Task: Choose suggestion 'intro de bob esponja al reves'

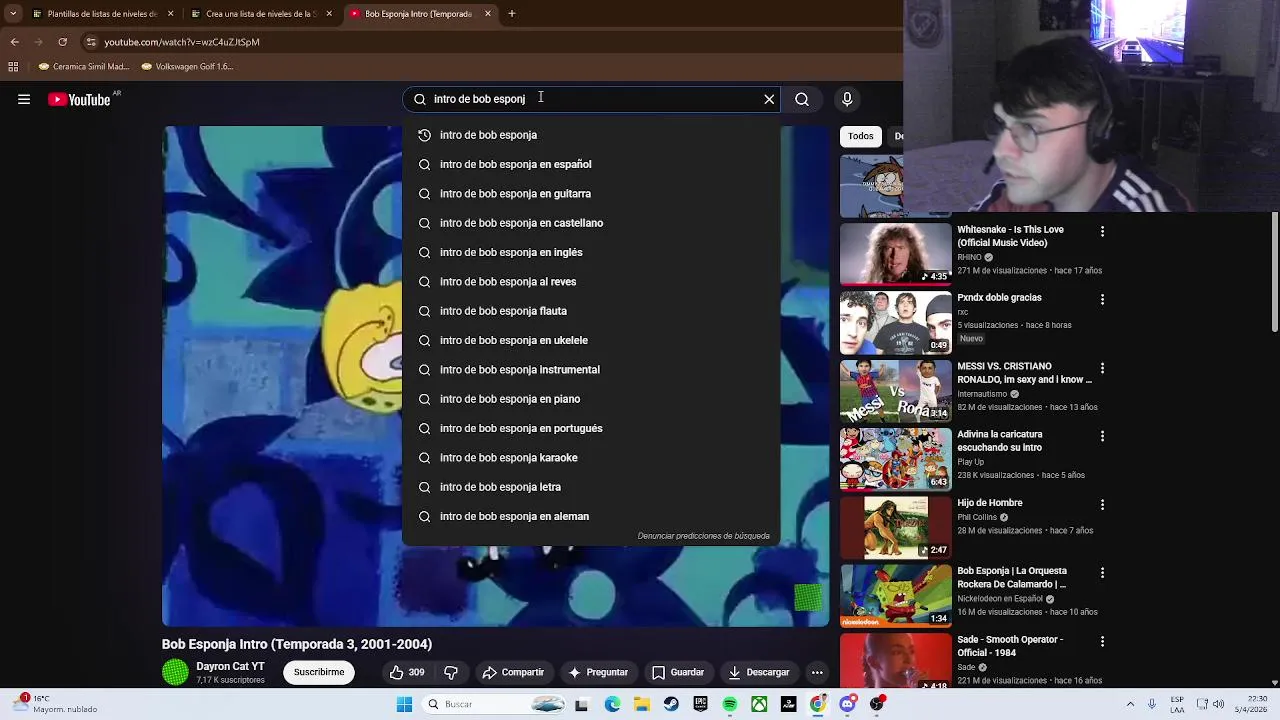Action: pos(590,282)
